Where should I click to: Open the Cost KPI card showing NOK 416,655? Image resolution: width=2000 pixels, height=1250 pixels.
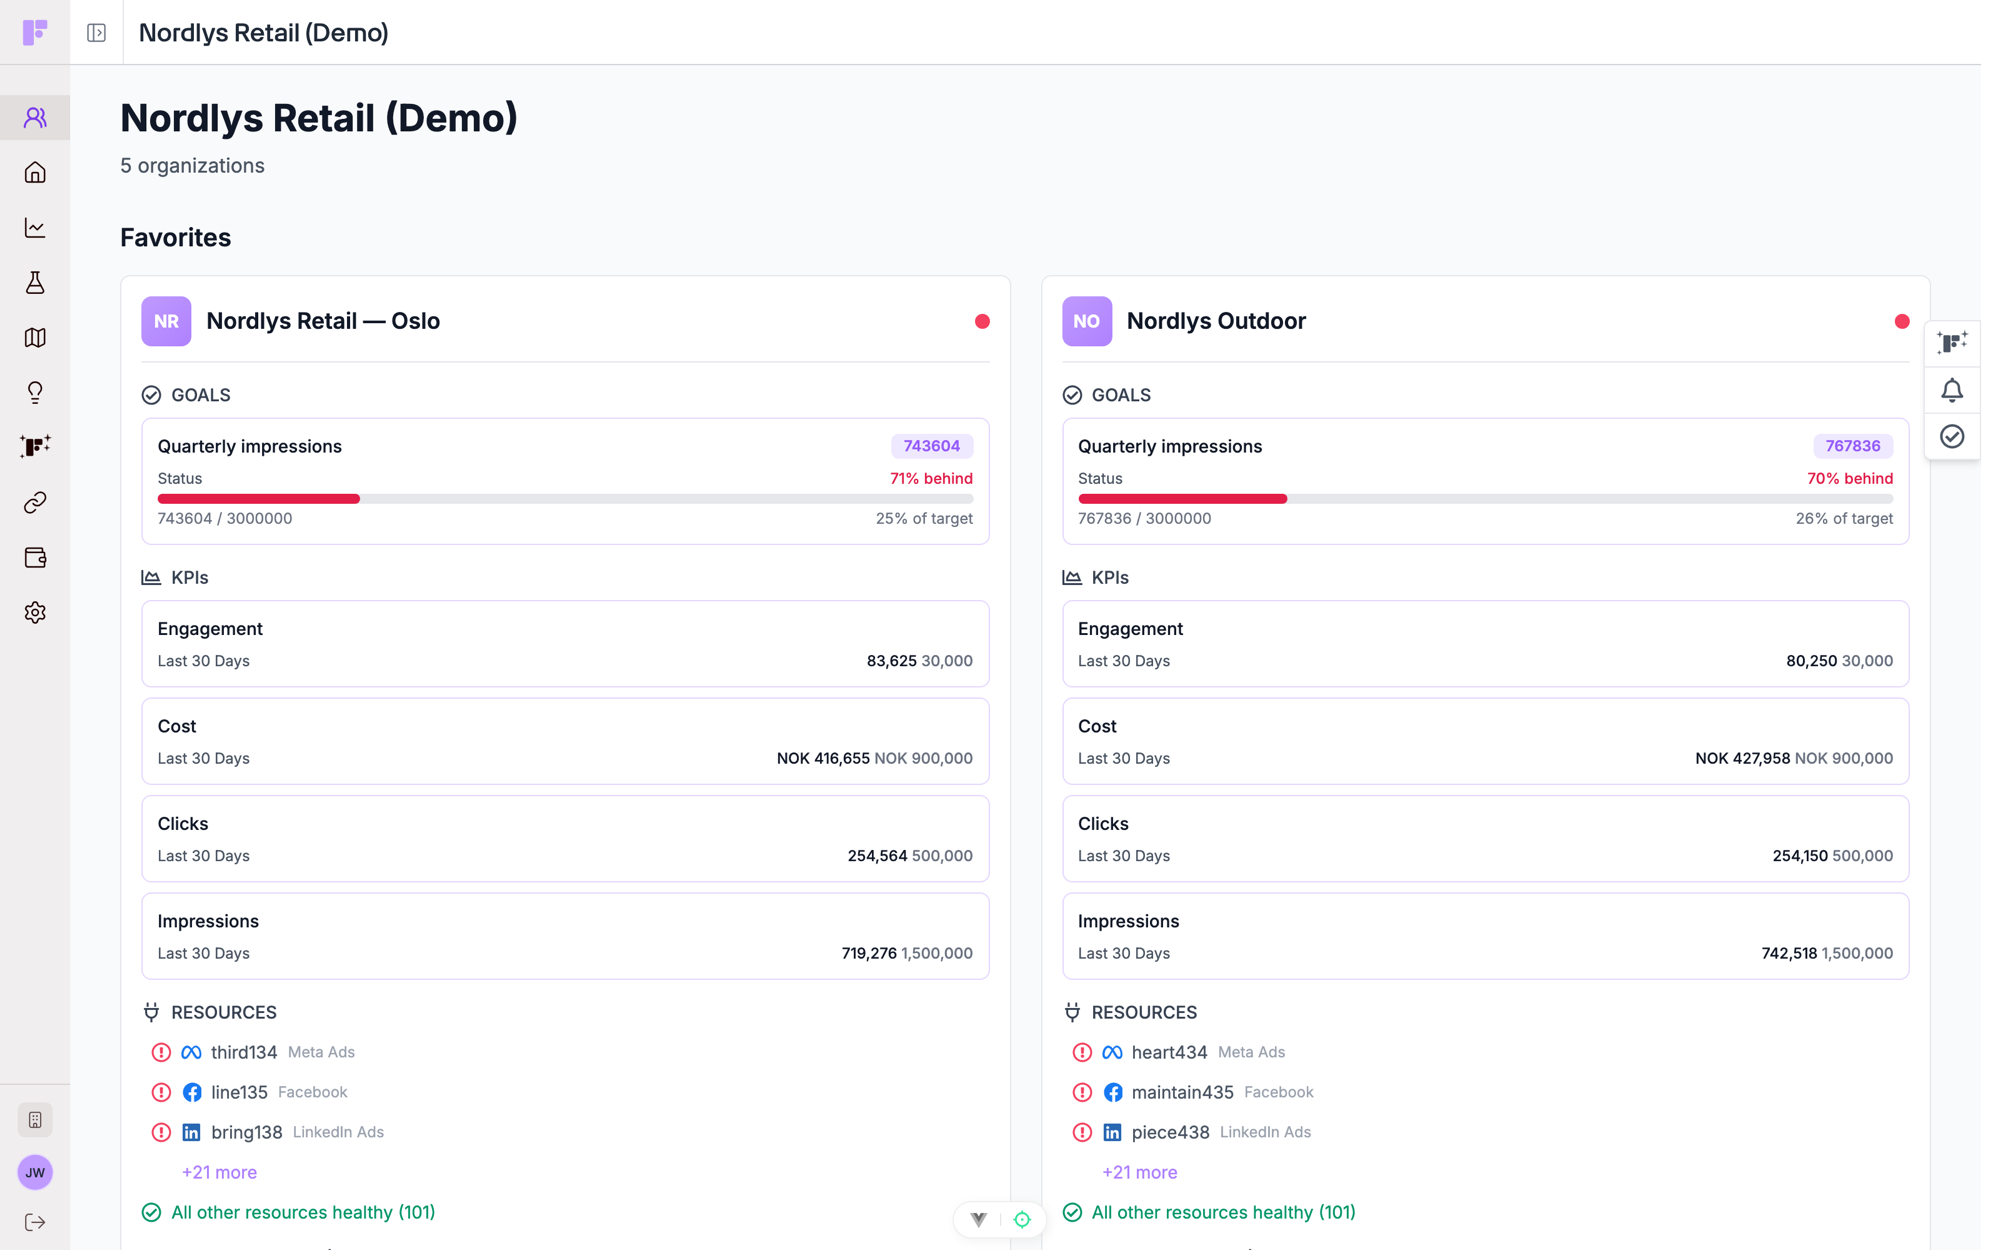565,741
